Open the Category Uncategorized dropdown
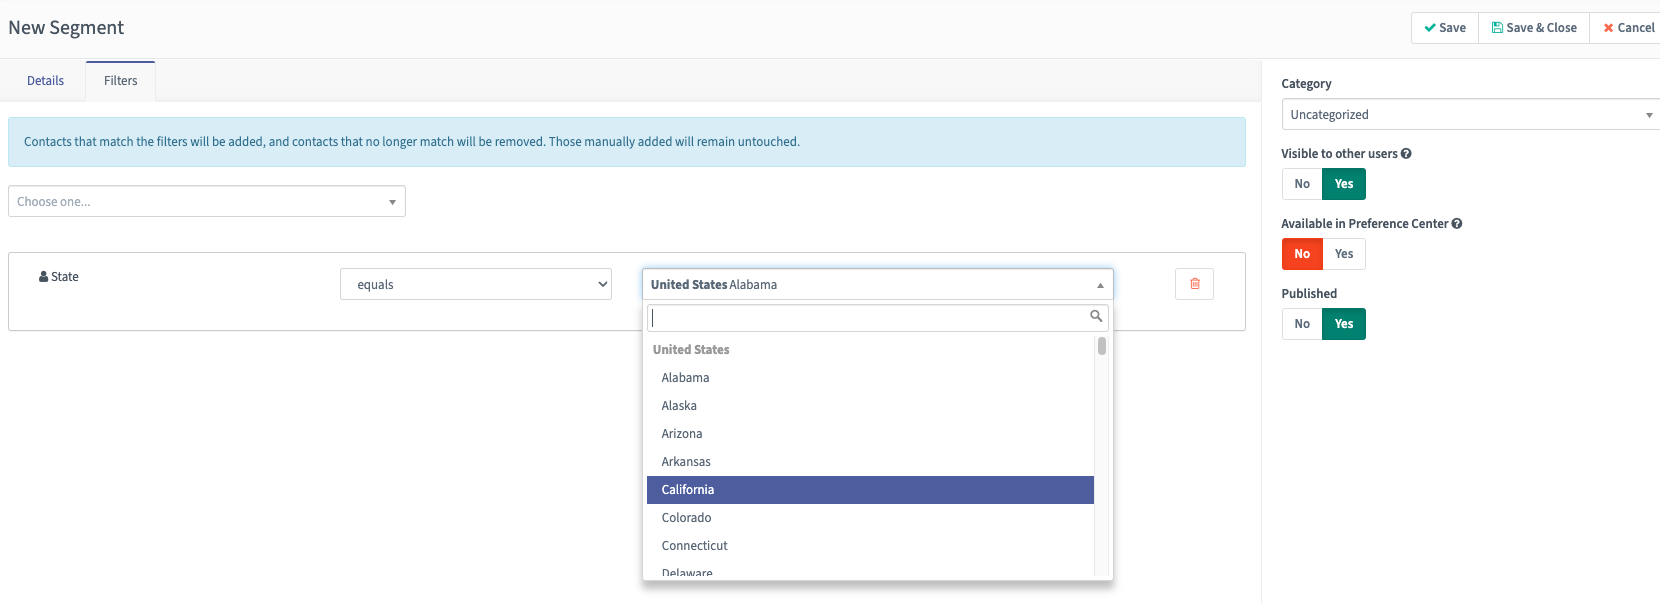Screen dimensions: 1660x603 [1470, 114]
